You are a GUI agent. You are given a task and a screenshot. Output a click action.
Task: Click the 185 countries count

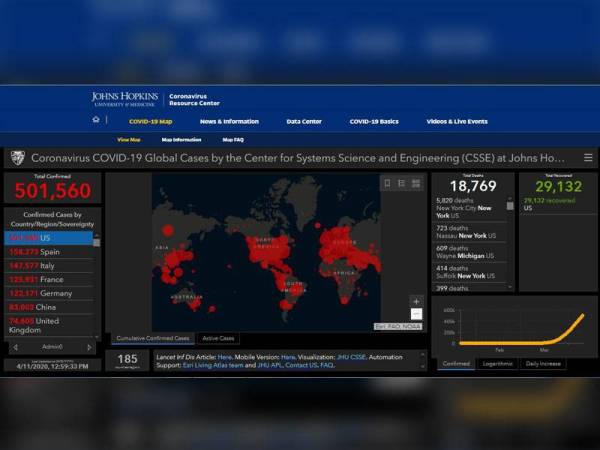(x=127, y=359)
